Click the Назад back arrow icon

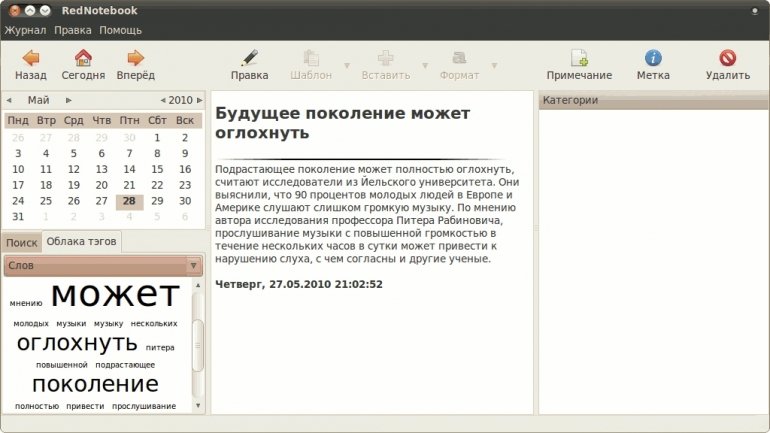pos(31,58)
